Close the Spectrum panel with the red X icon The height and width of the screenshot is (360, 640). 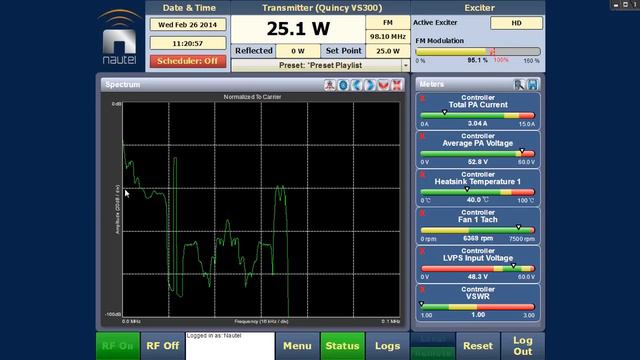click(x=397, y=85)
